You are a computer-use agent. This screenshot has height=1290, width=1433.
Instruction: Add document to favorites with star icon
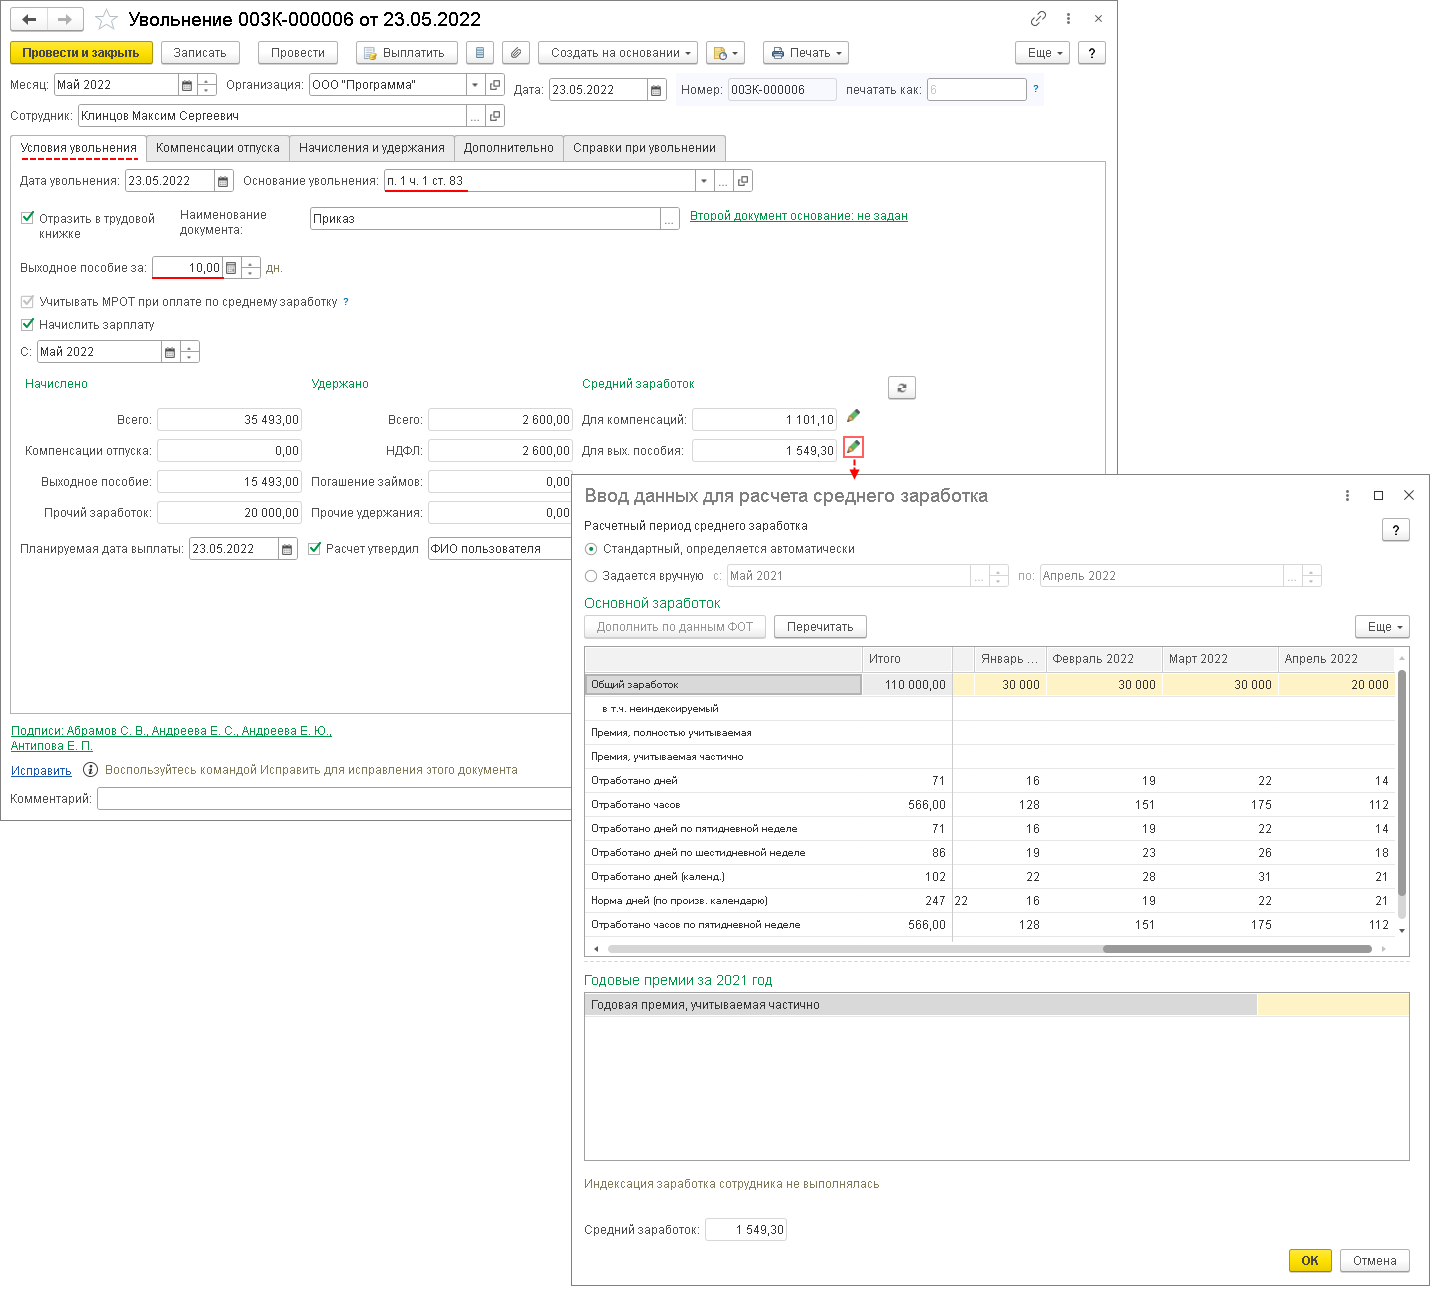106,19
